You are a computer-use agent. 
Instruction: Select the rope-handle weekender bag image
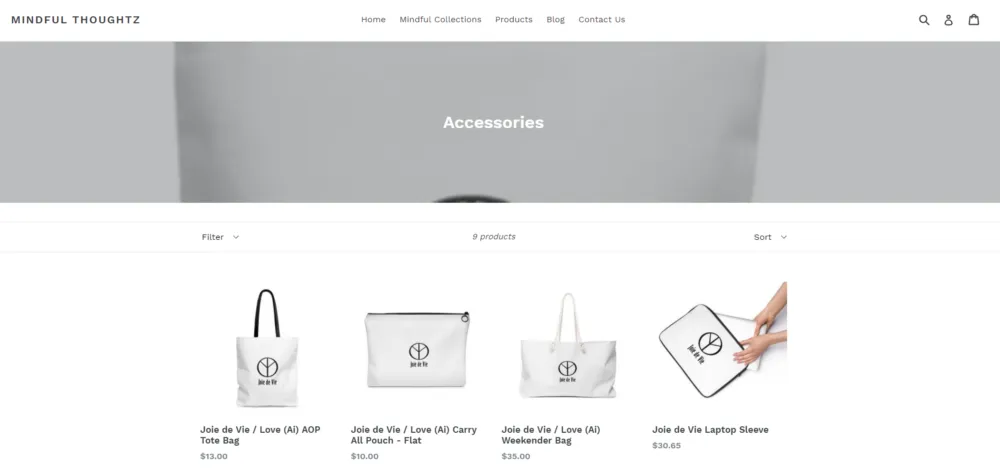click(568, 345)
